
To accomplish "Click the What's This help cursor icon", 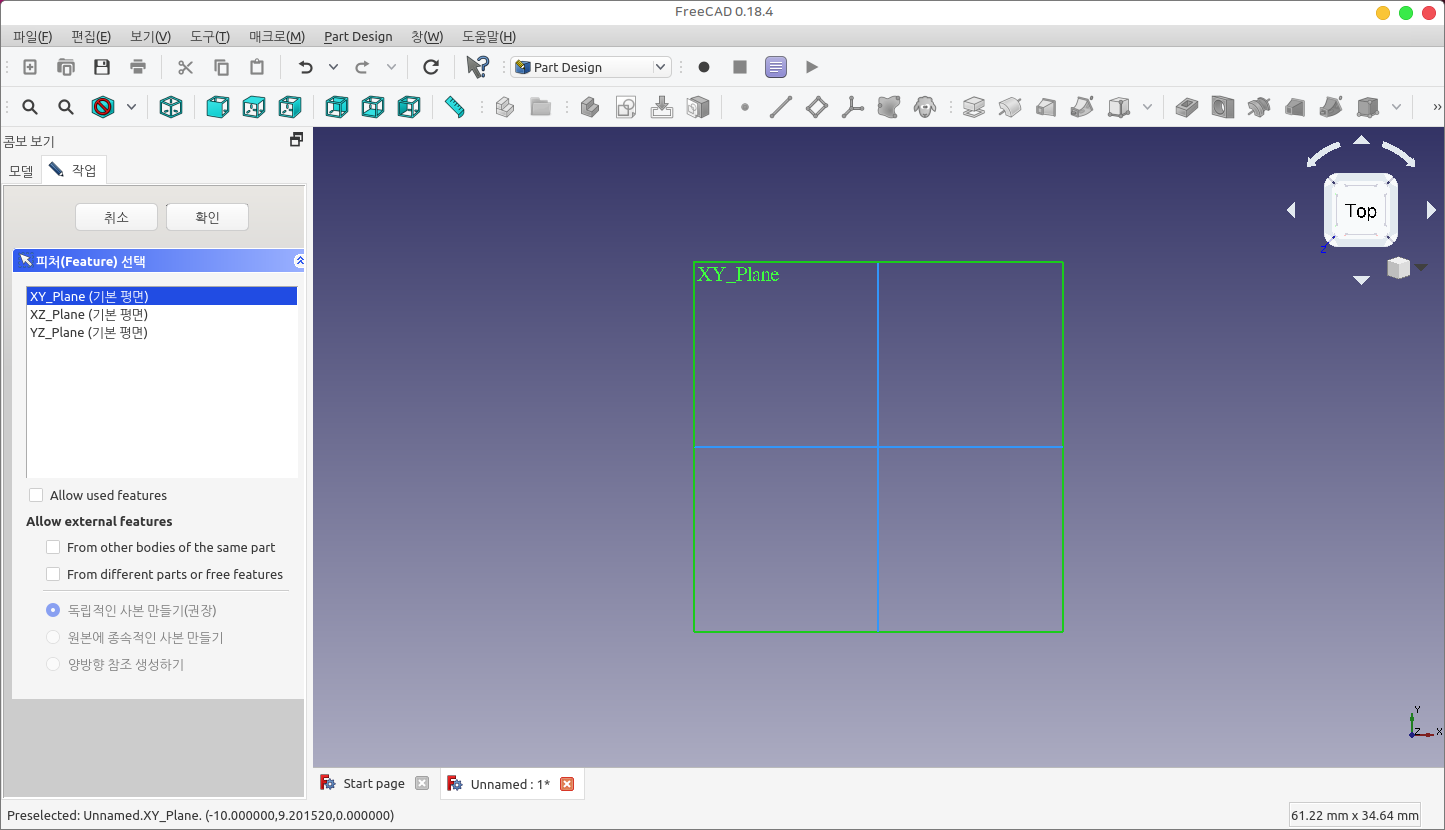I will [477, 67].
